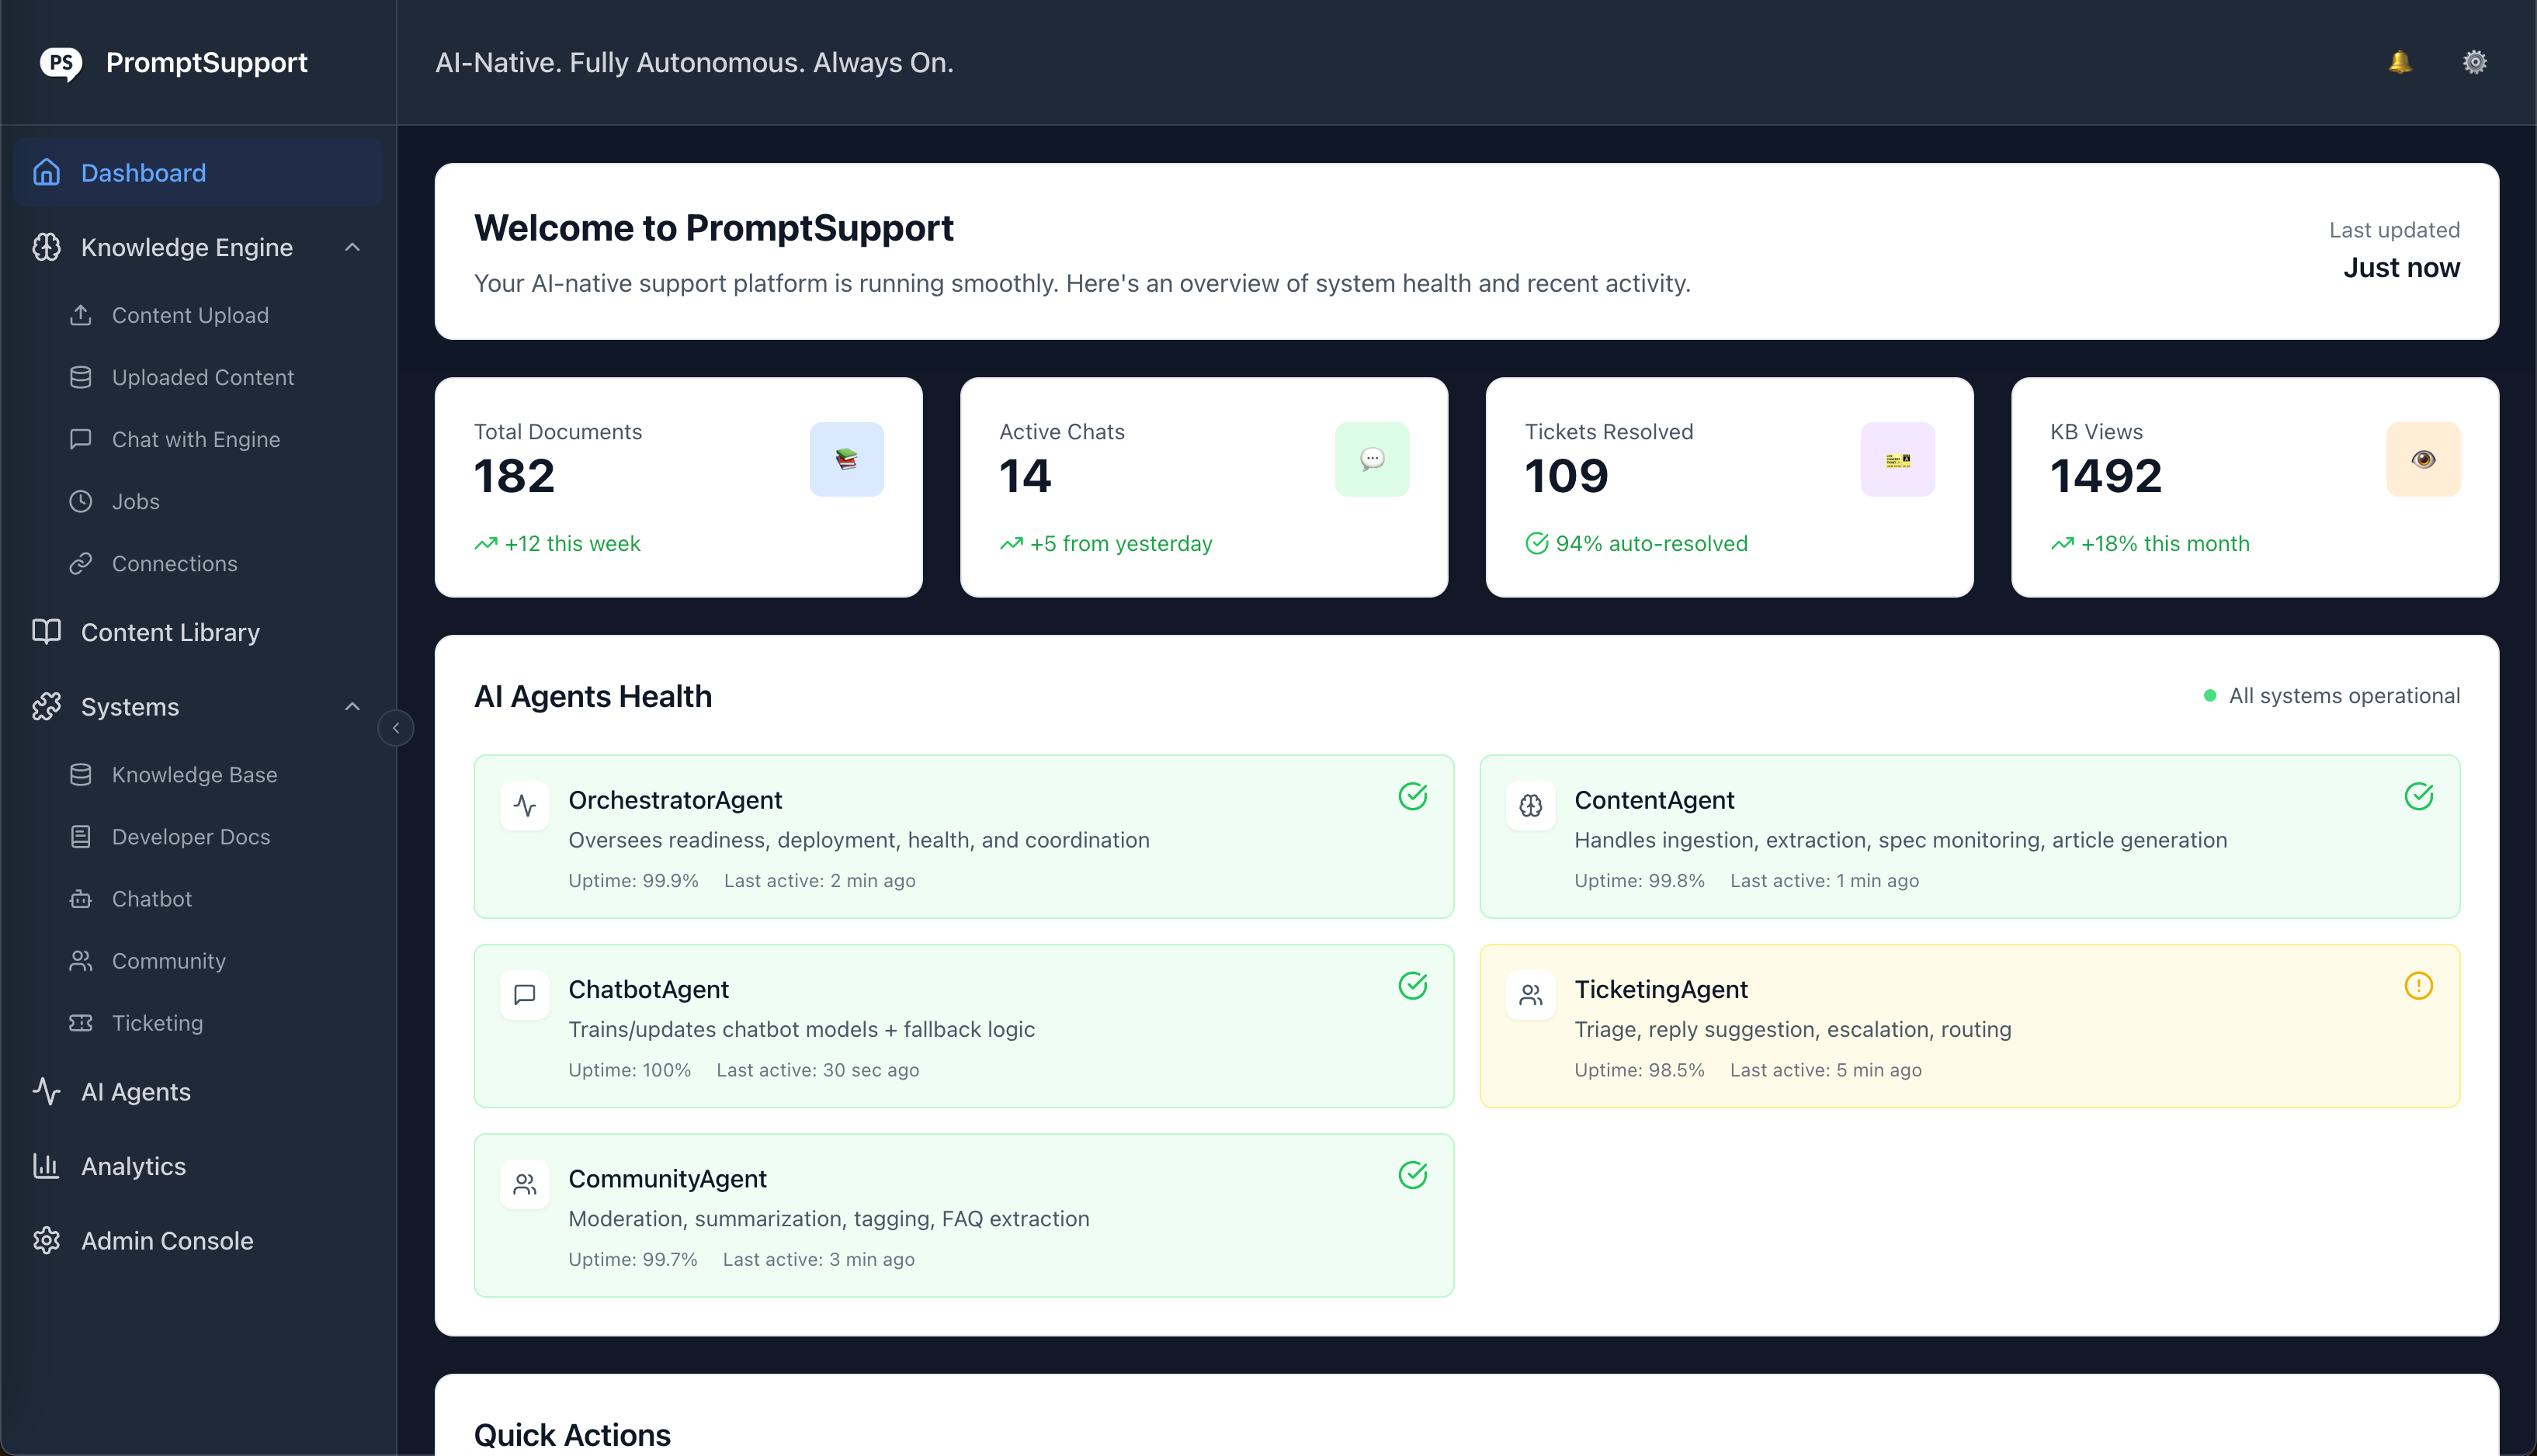Viewport: 2537px width, 1456px height.
Task: Collapse the Systems section
Action: pyautogui.click(x=351, y=707)
